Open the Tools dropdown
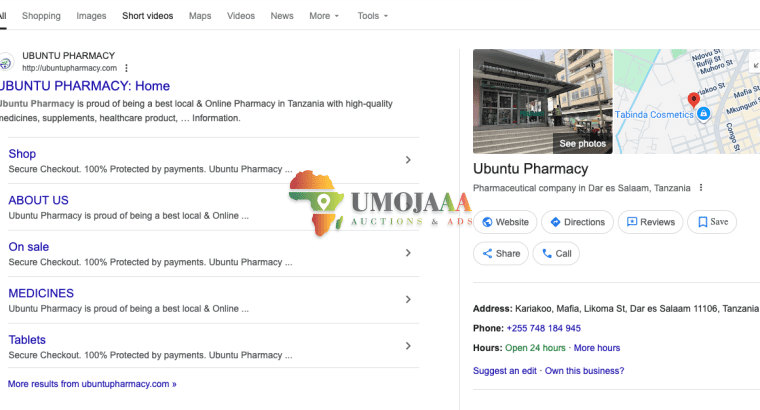760x410 pixels. 373,16
